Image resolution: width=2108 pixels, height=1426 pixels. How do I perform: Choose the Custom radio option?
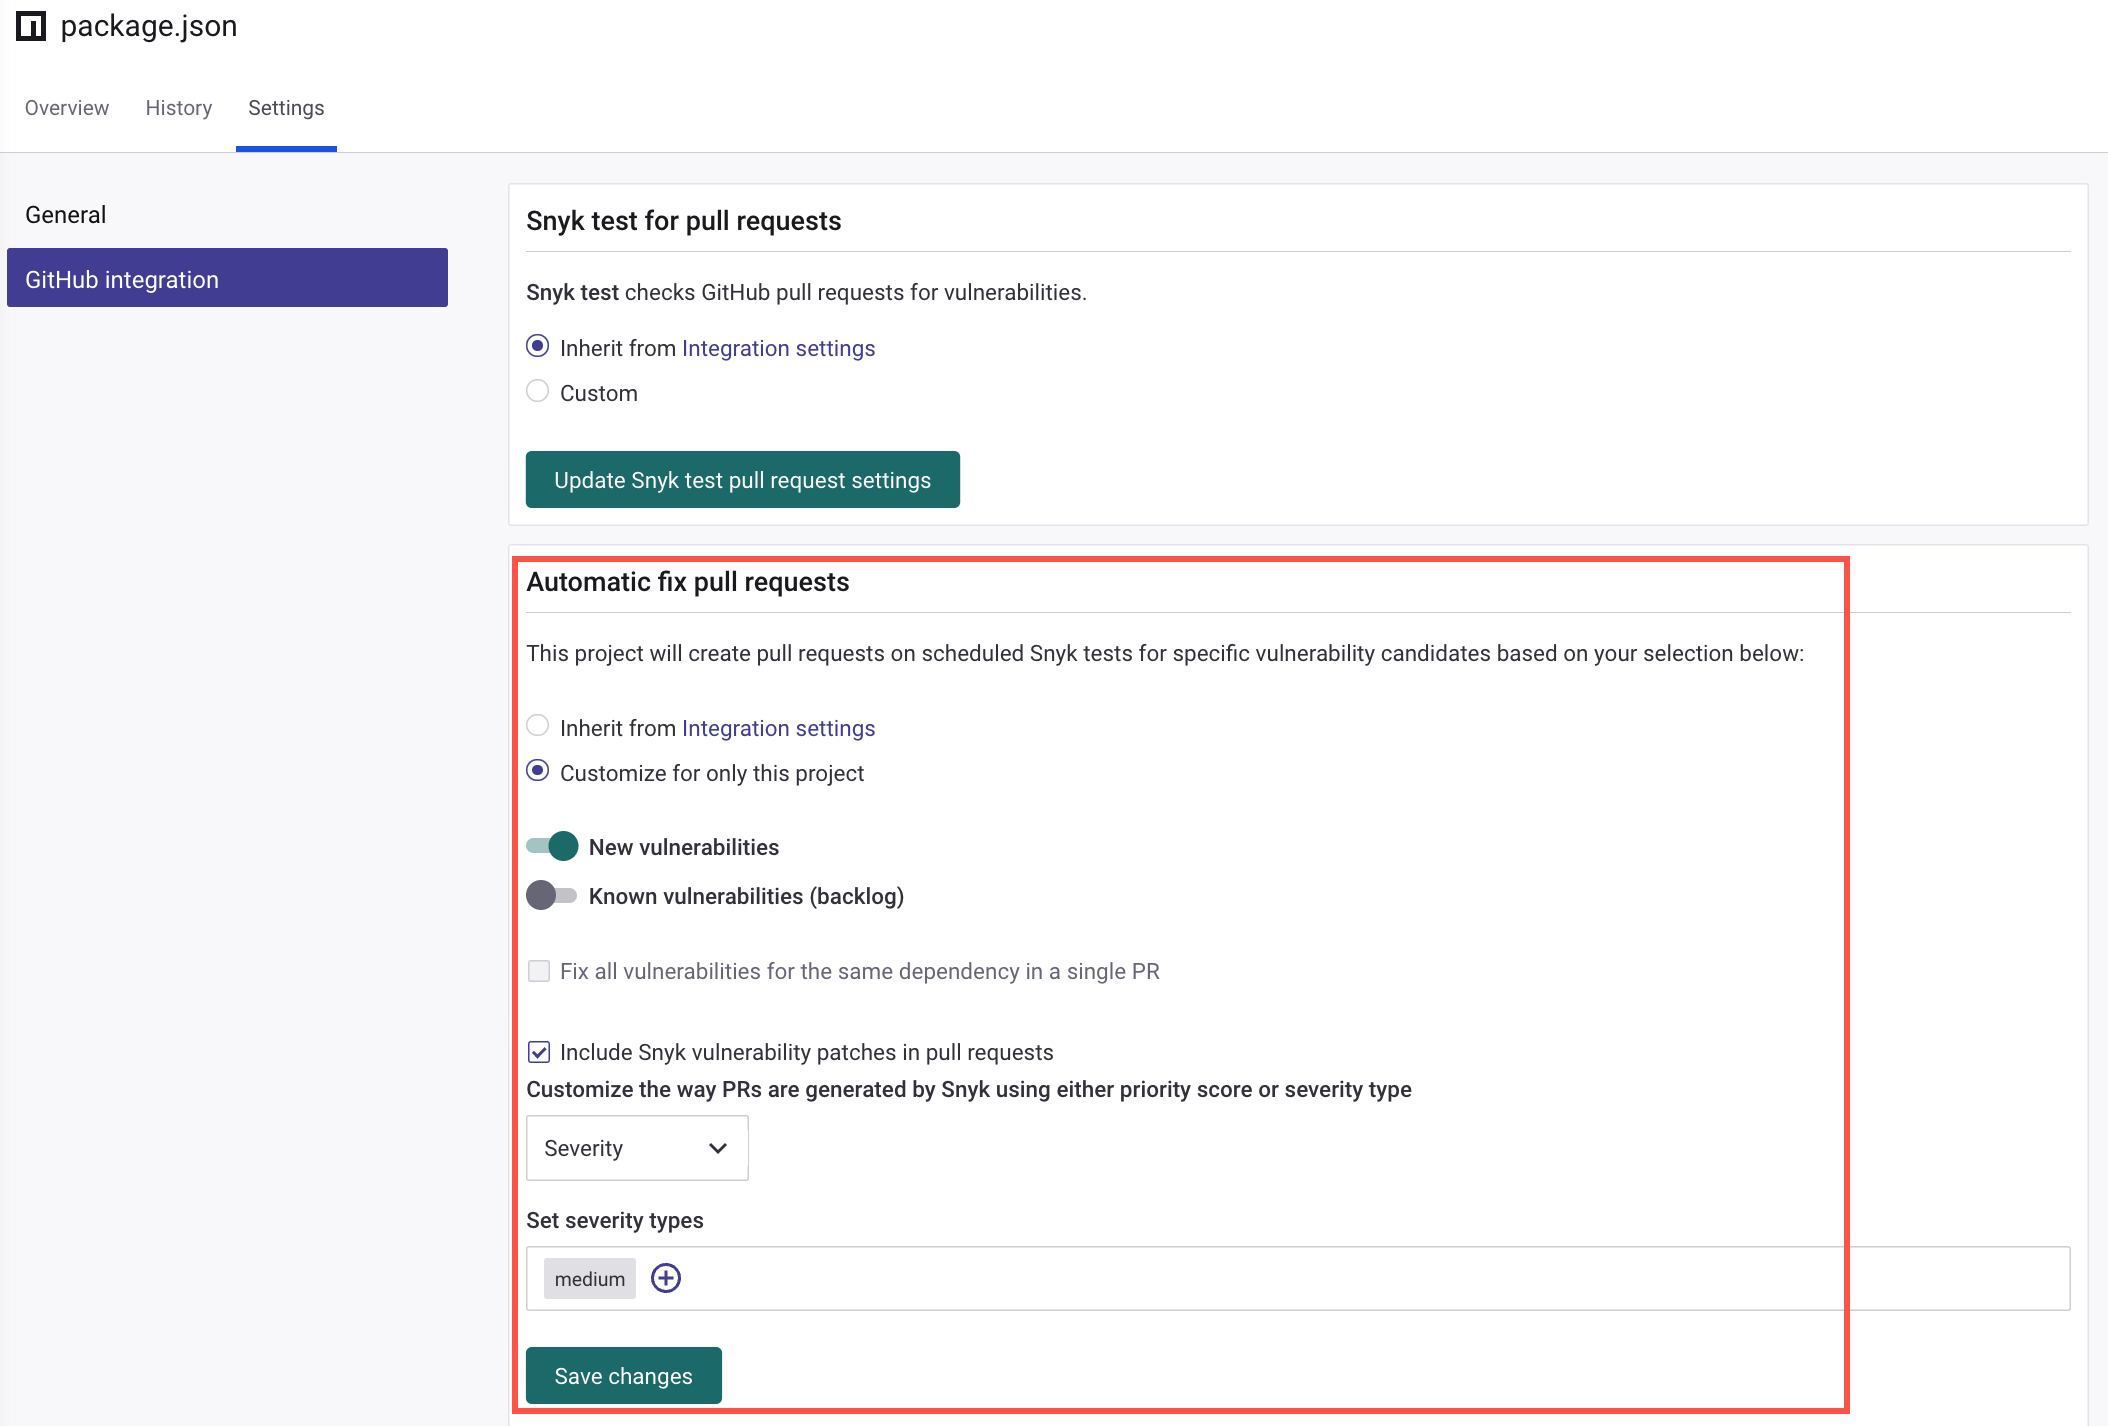click(538, 391)
